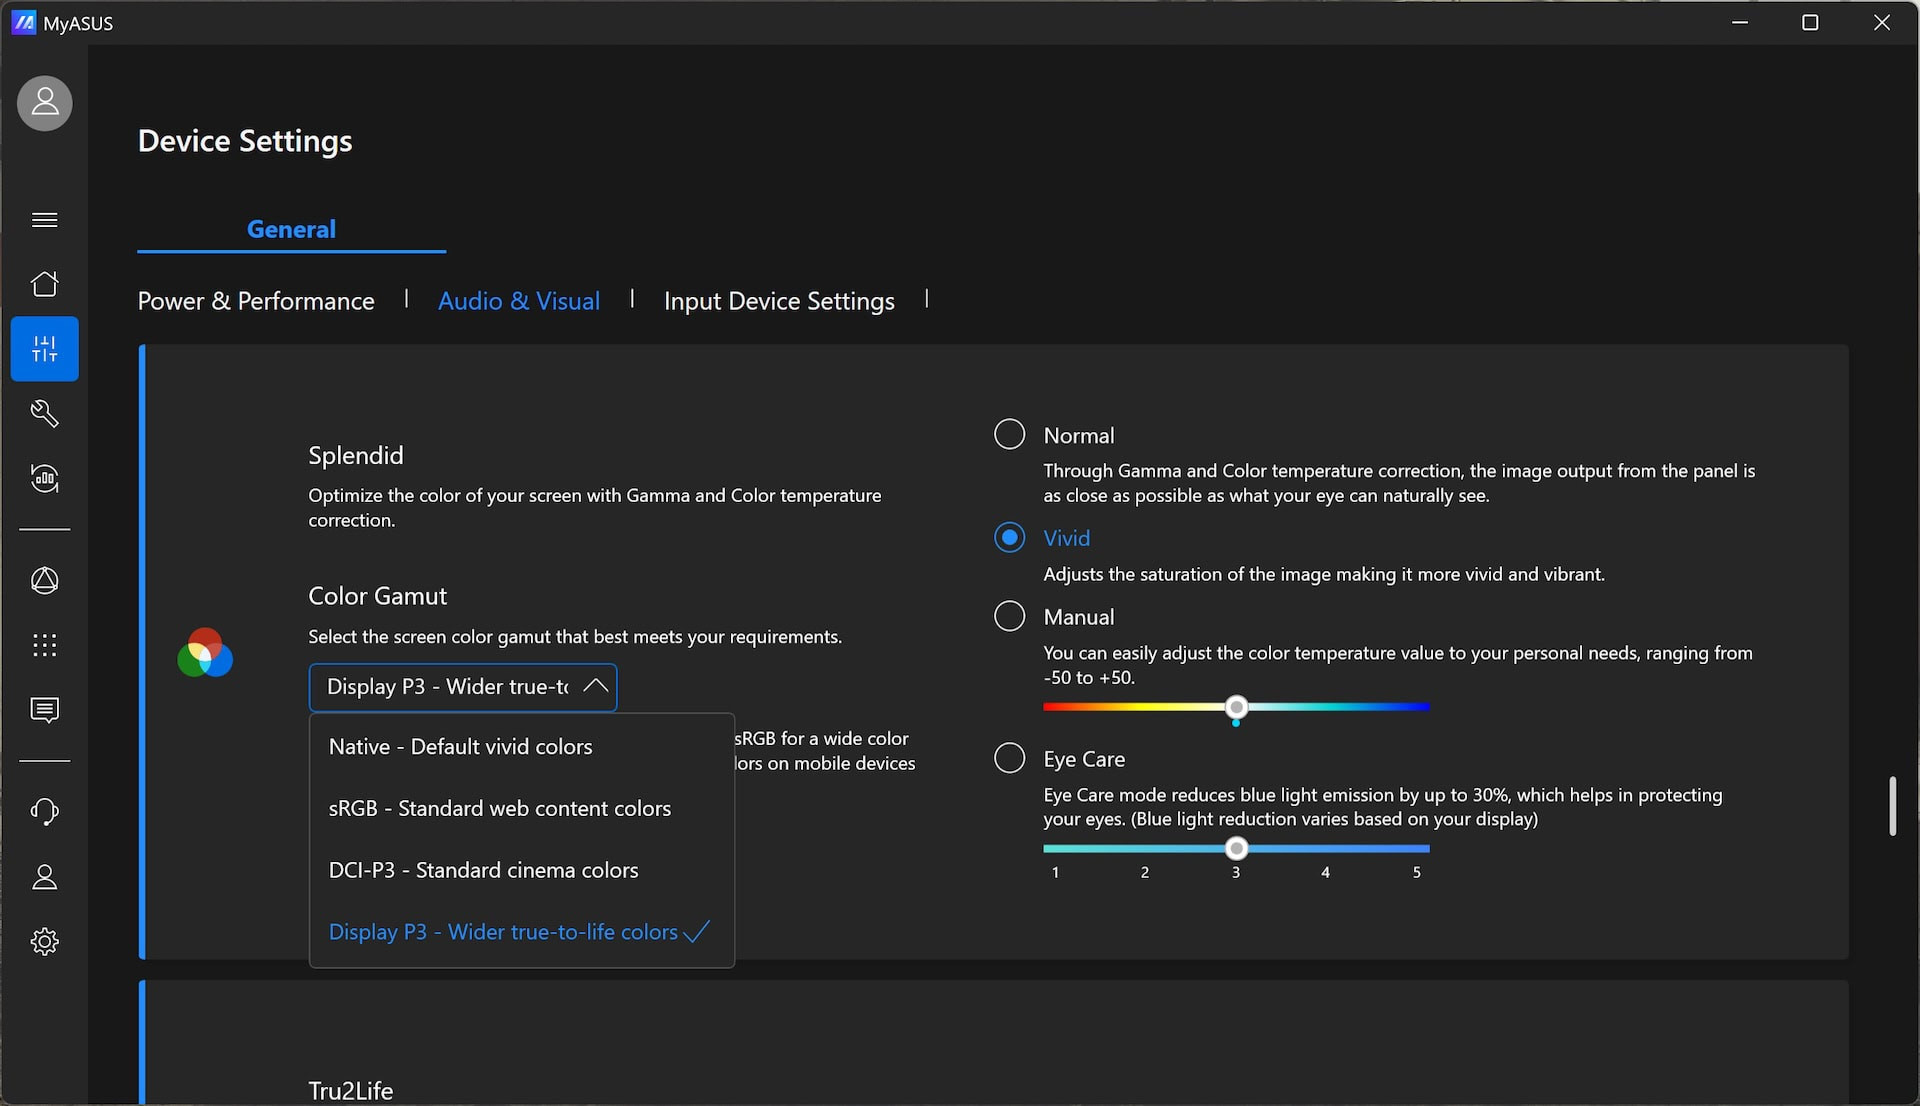Minimize the MyASUS window

tap(1740, 22)
